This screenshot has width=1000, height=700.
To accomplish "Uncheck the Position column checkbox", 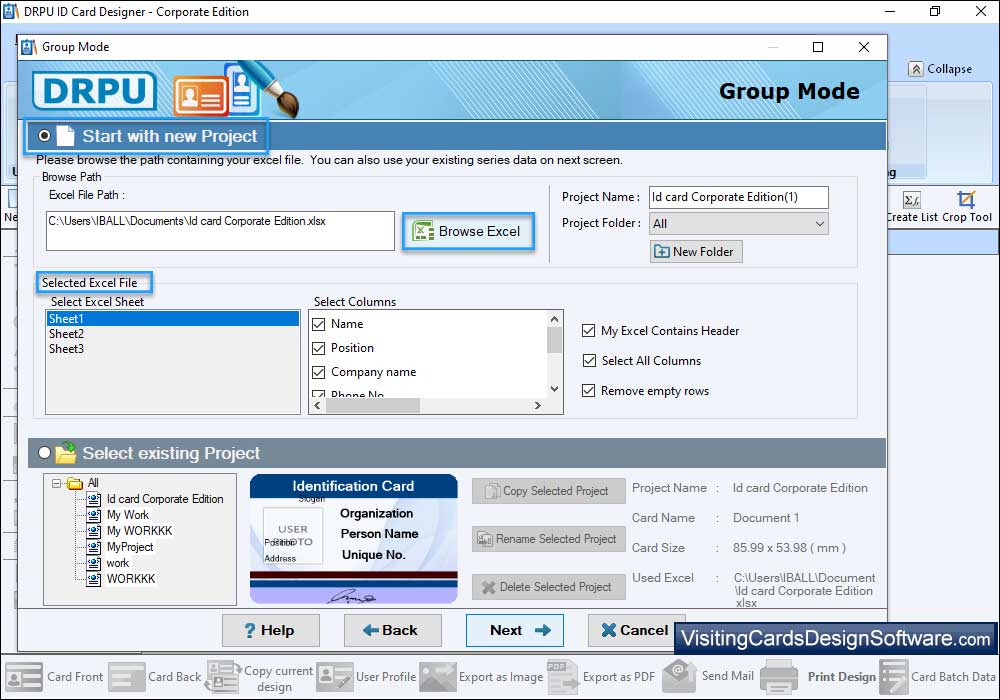I will coord(319,348).
